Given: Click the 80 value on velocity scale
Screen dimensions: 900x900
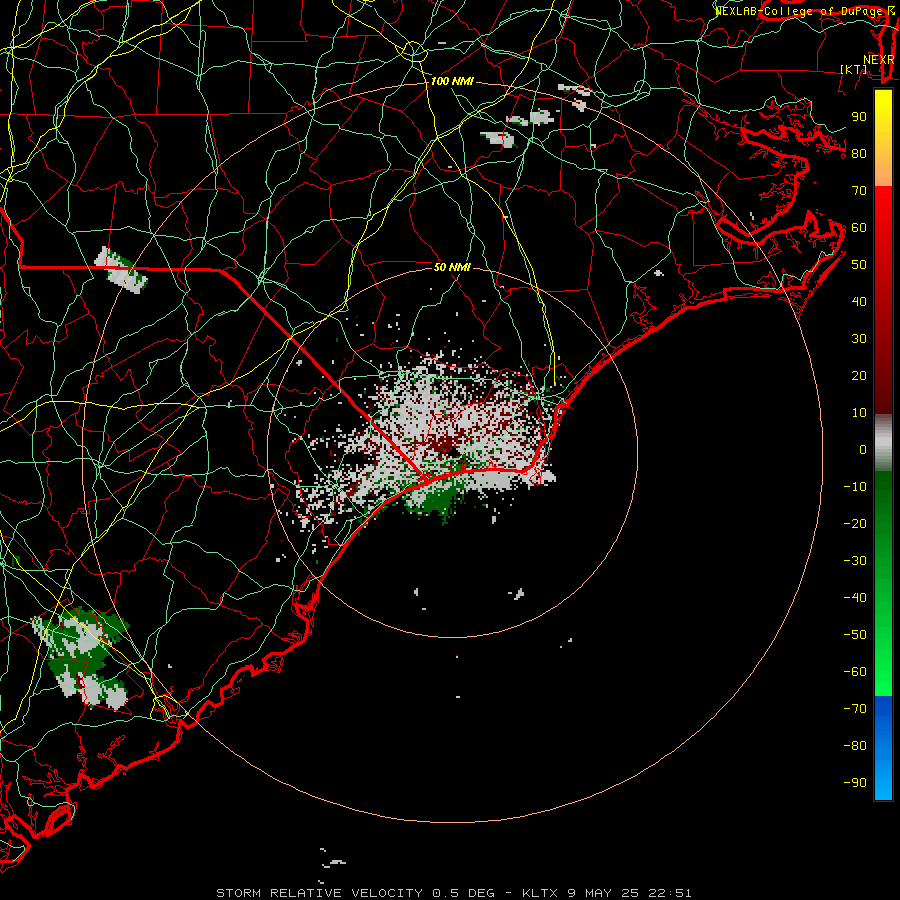Looking at the screenshot, I should point(859,154).
